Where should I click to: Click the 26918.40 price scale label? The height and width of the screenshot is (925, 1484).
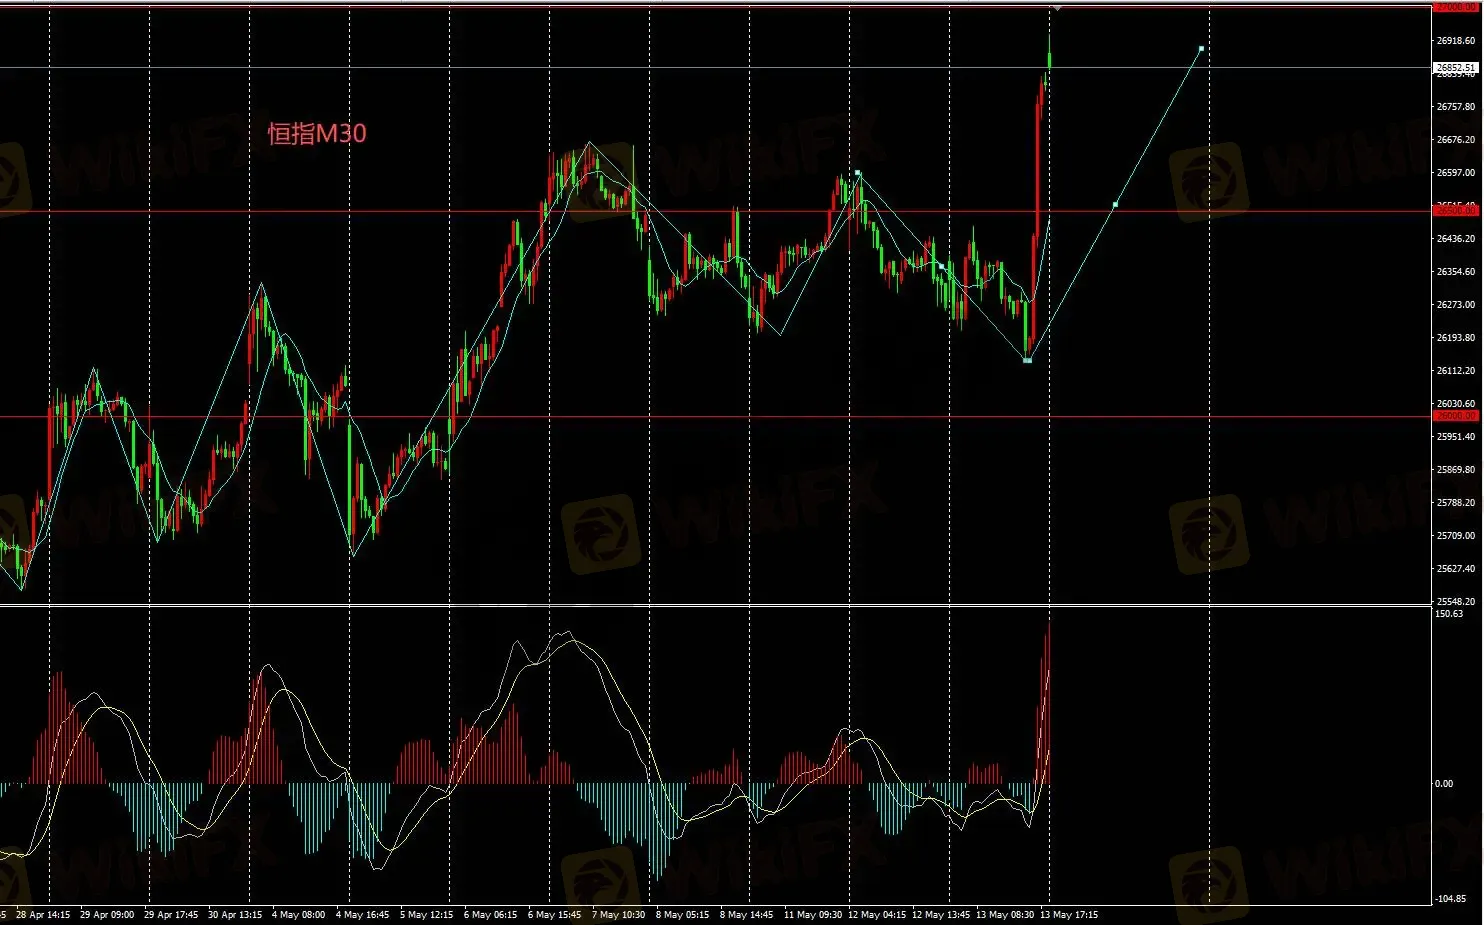coord(1456,41)
